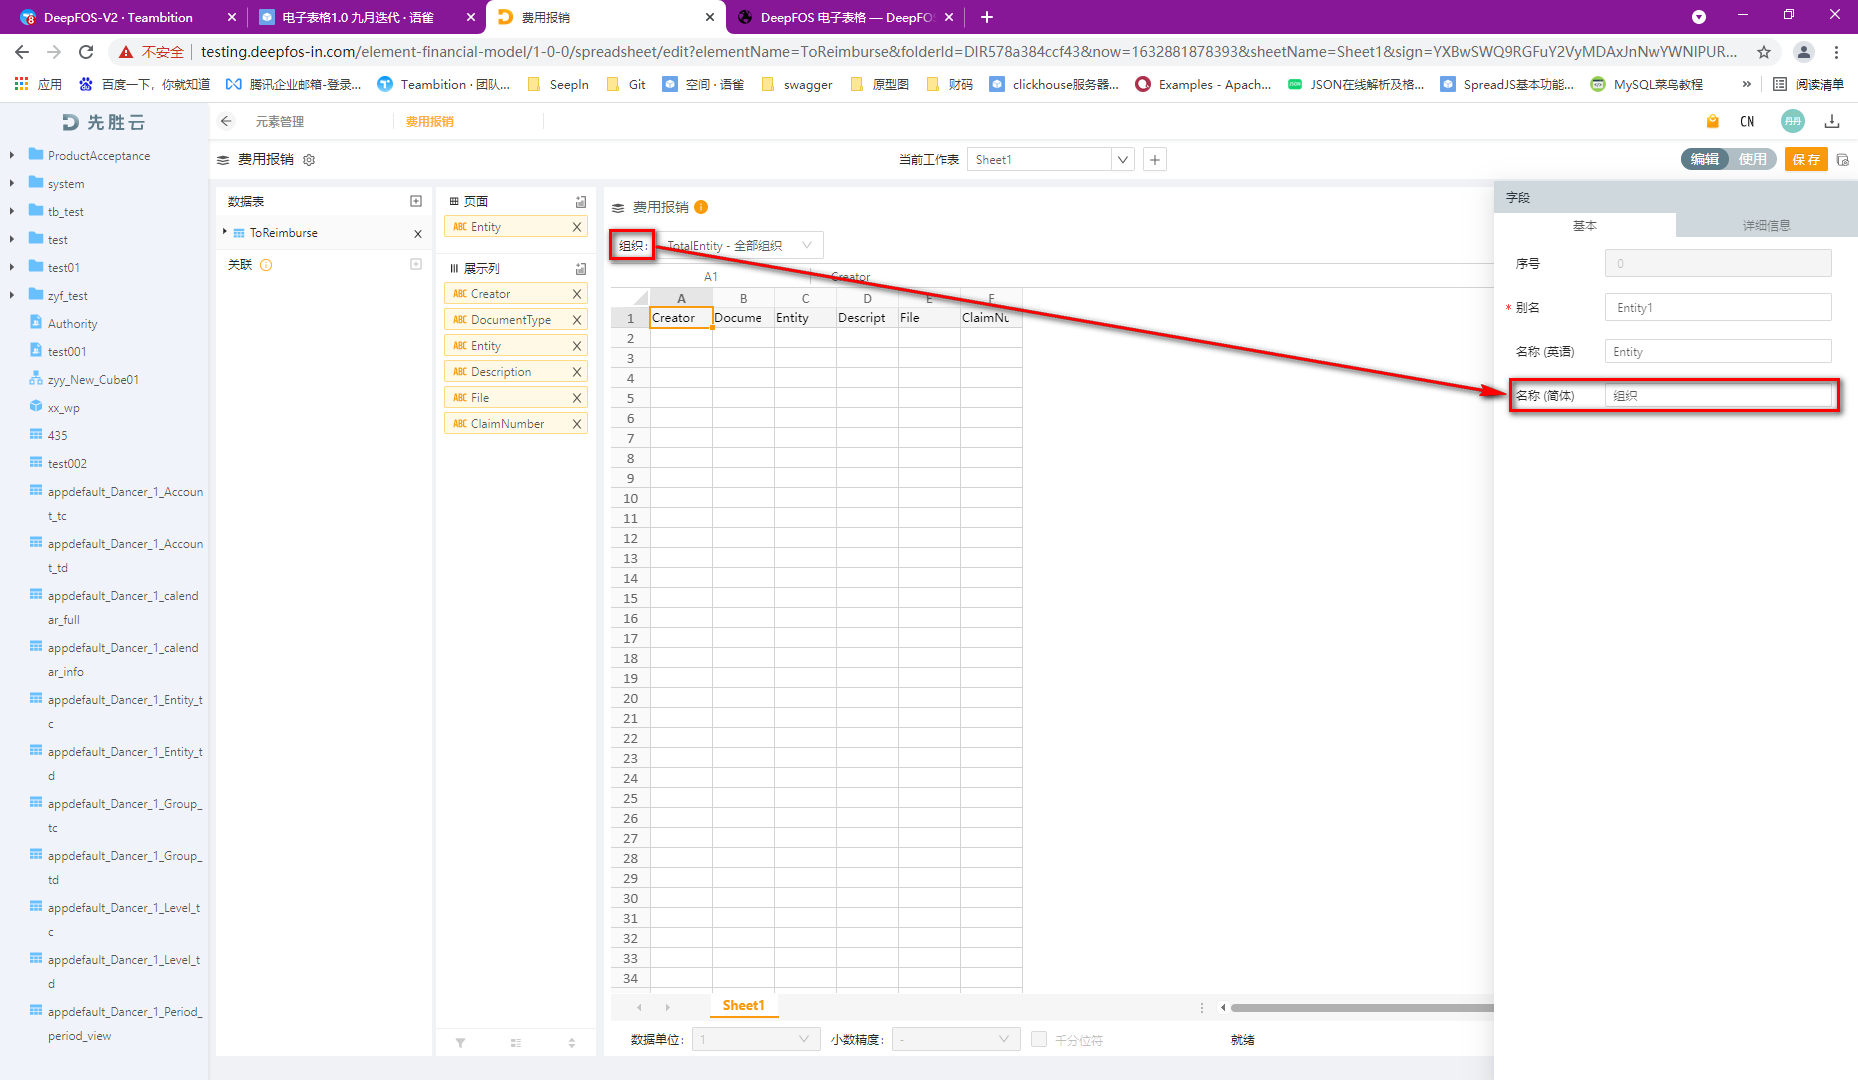The width and height of the screenshot is (1858, 1080).
Task: Open zyy_New_Cube01 in left tree
Action: pyautogui.click(x=93, y=379)
